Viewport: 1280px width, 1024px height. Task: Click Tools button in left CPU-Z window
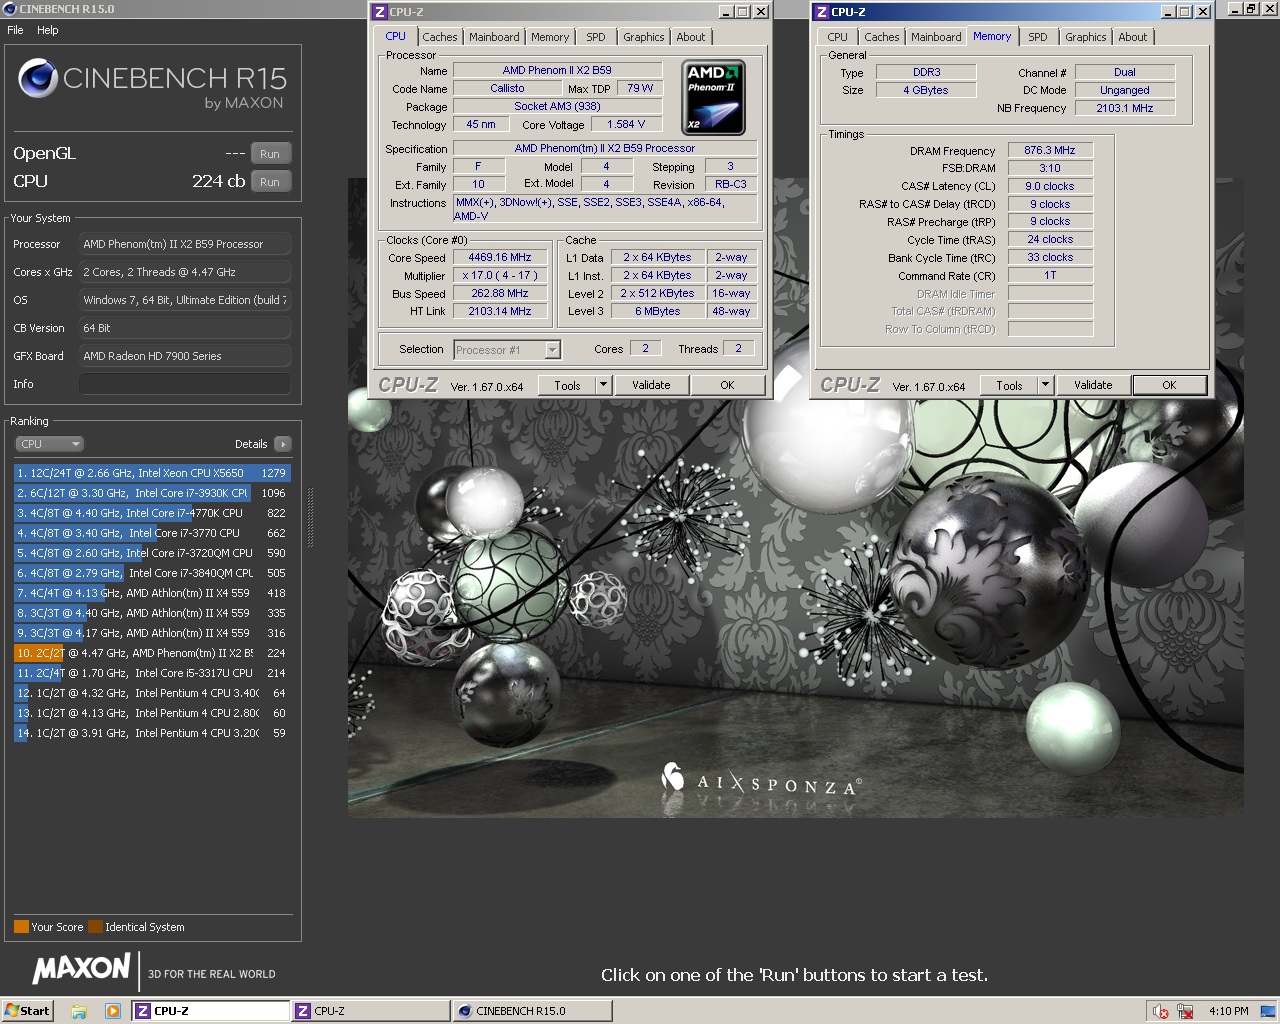(567, 385)
